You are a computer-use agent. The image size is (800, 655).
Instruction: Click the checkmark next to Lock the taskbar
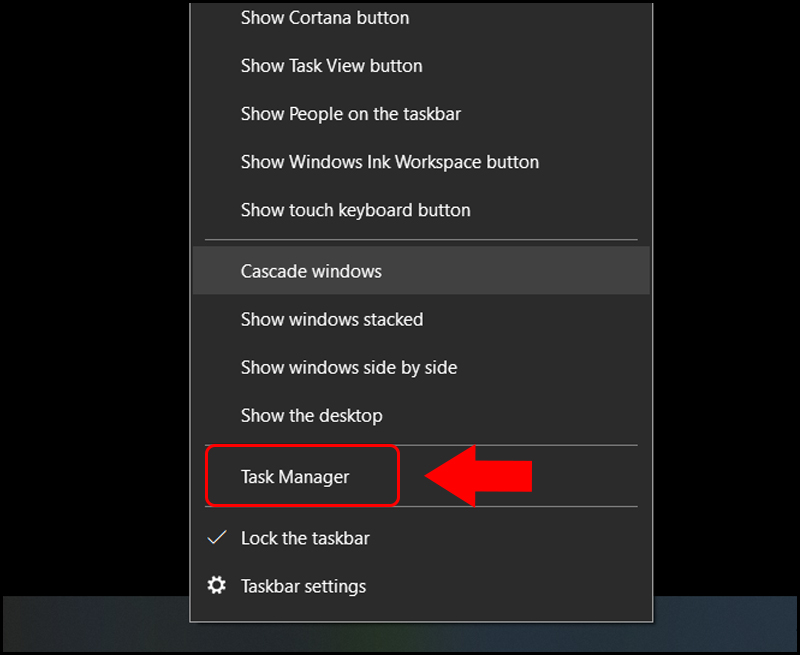tap(215, 537)
